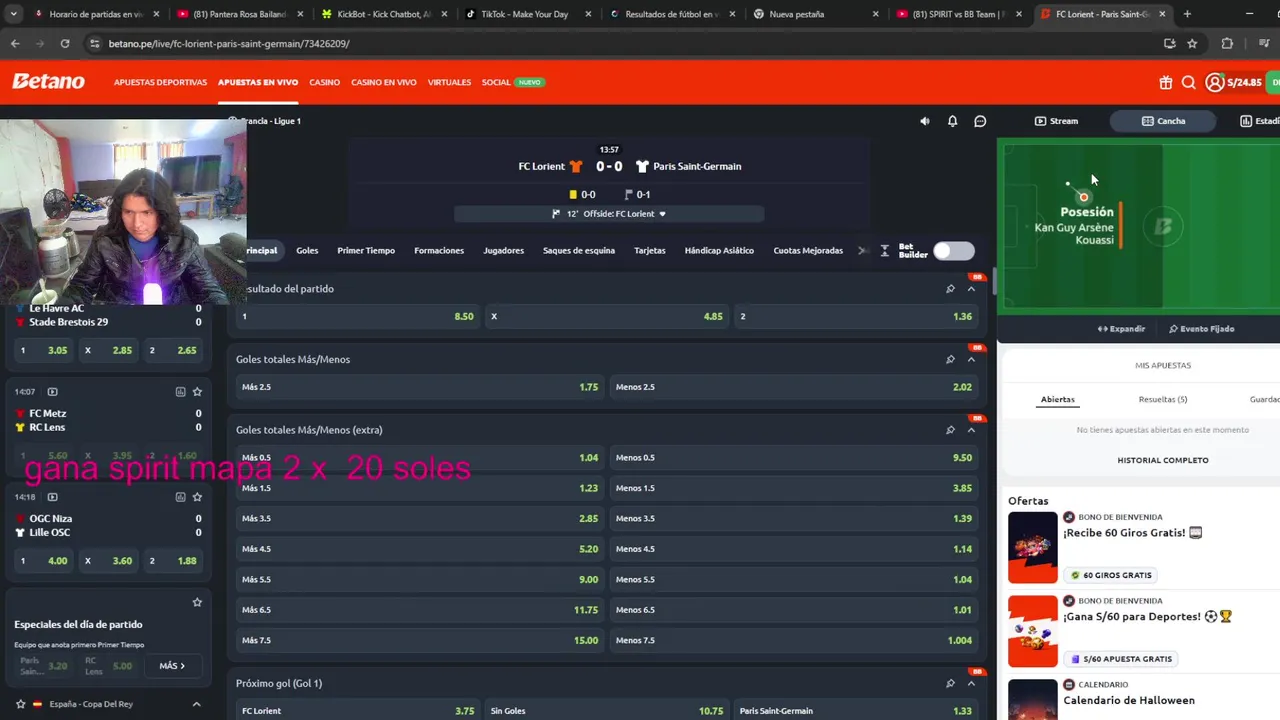Favorite the FC Metz vs RC Lens match
Viewport: 1280px width, 720px height.
click(x=197, y=392)
